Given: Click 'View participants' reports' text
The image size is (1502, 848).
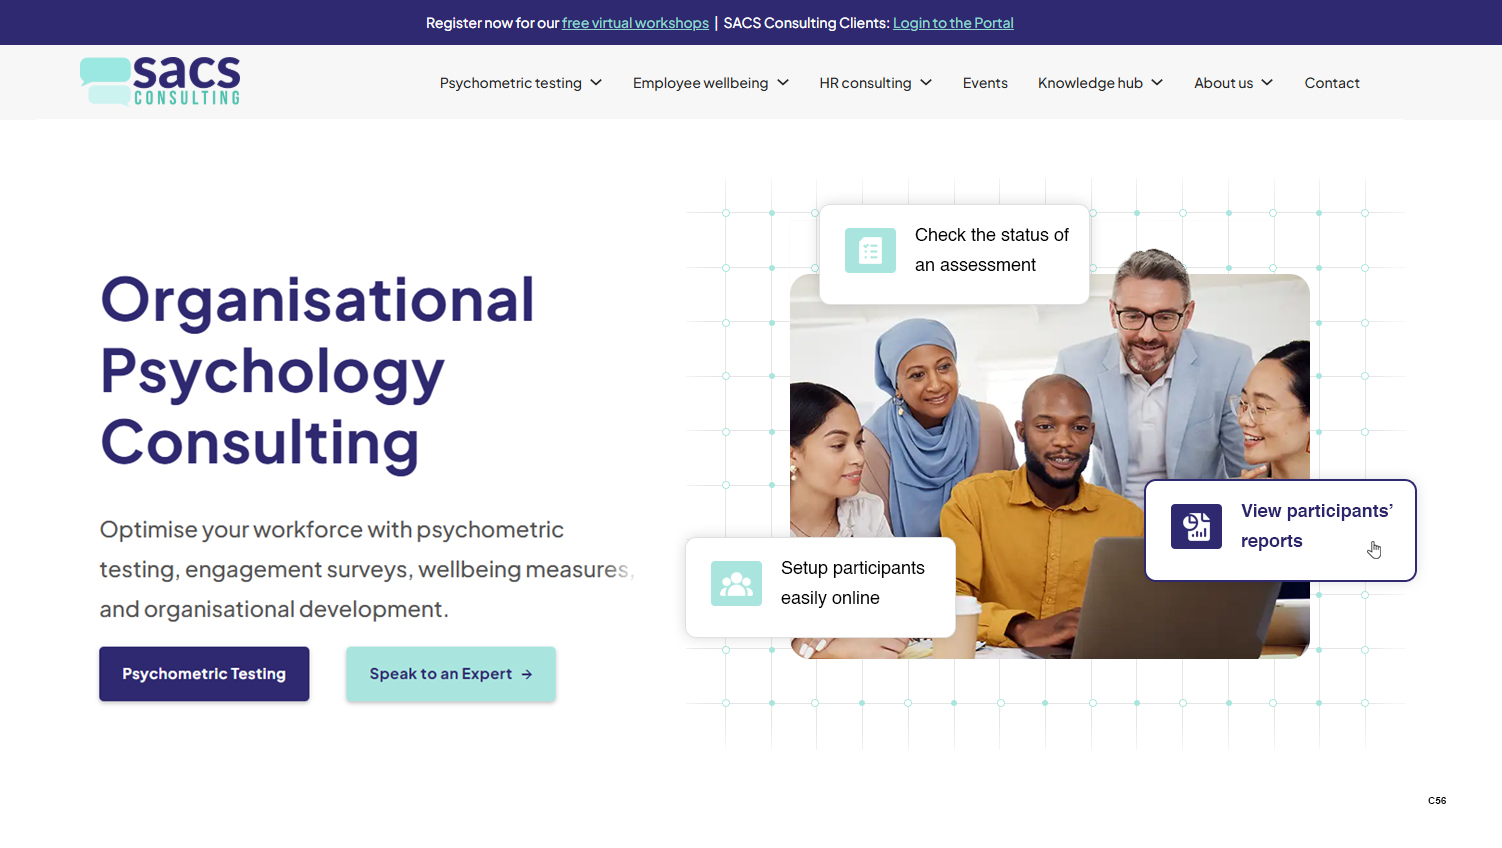Looking at the screenshot, I should 1317,526.
